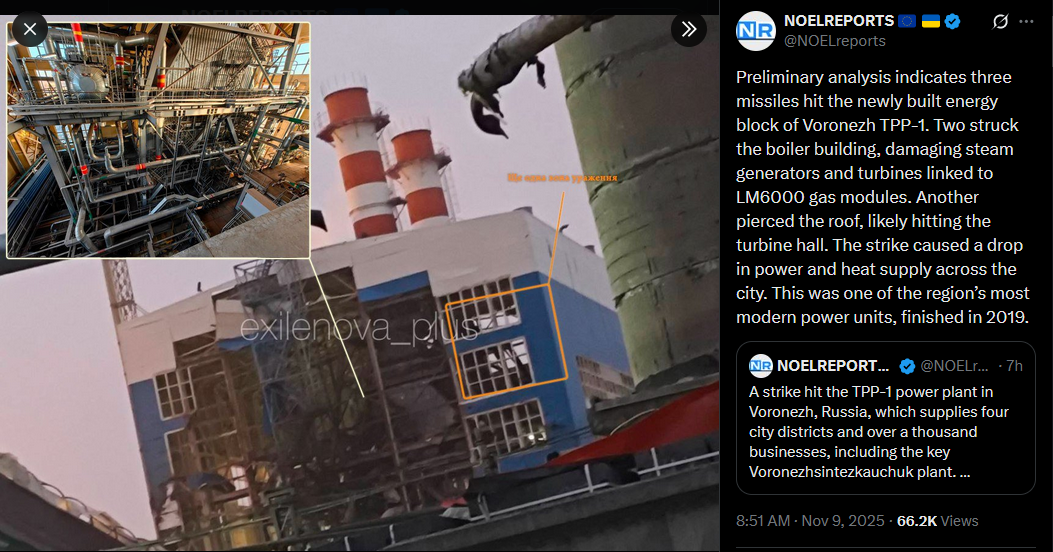Click the Grok icon in post header
This screenshot has width=1053, height=552.
click(x=1000, y=21)
